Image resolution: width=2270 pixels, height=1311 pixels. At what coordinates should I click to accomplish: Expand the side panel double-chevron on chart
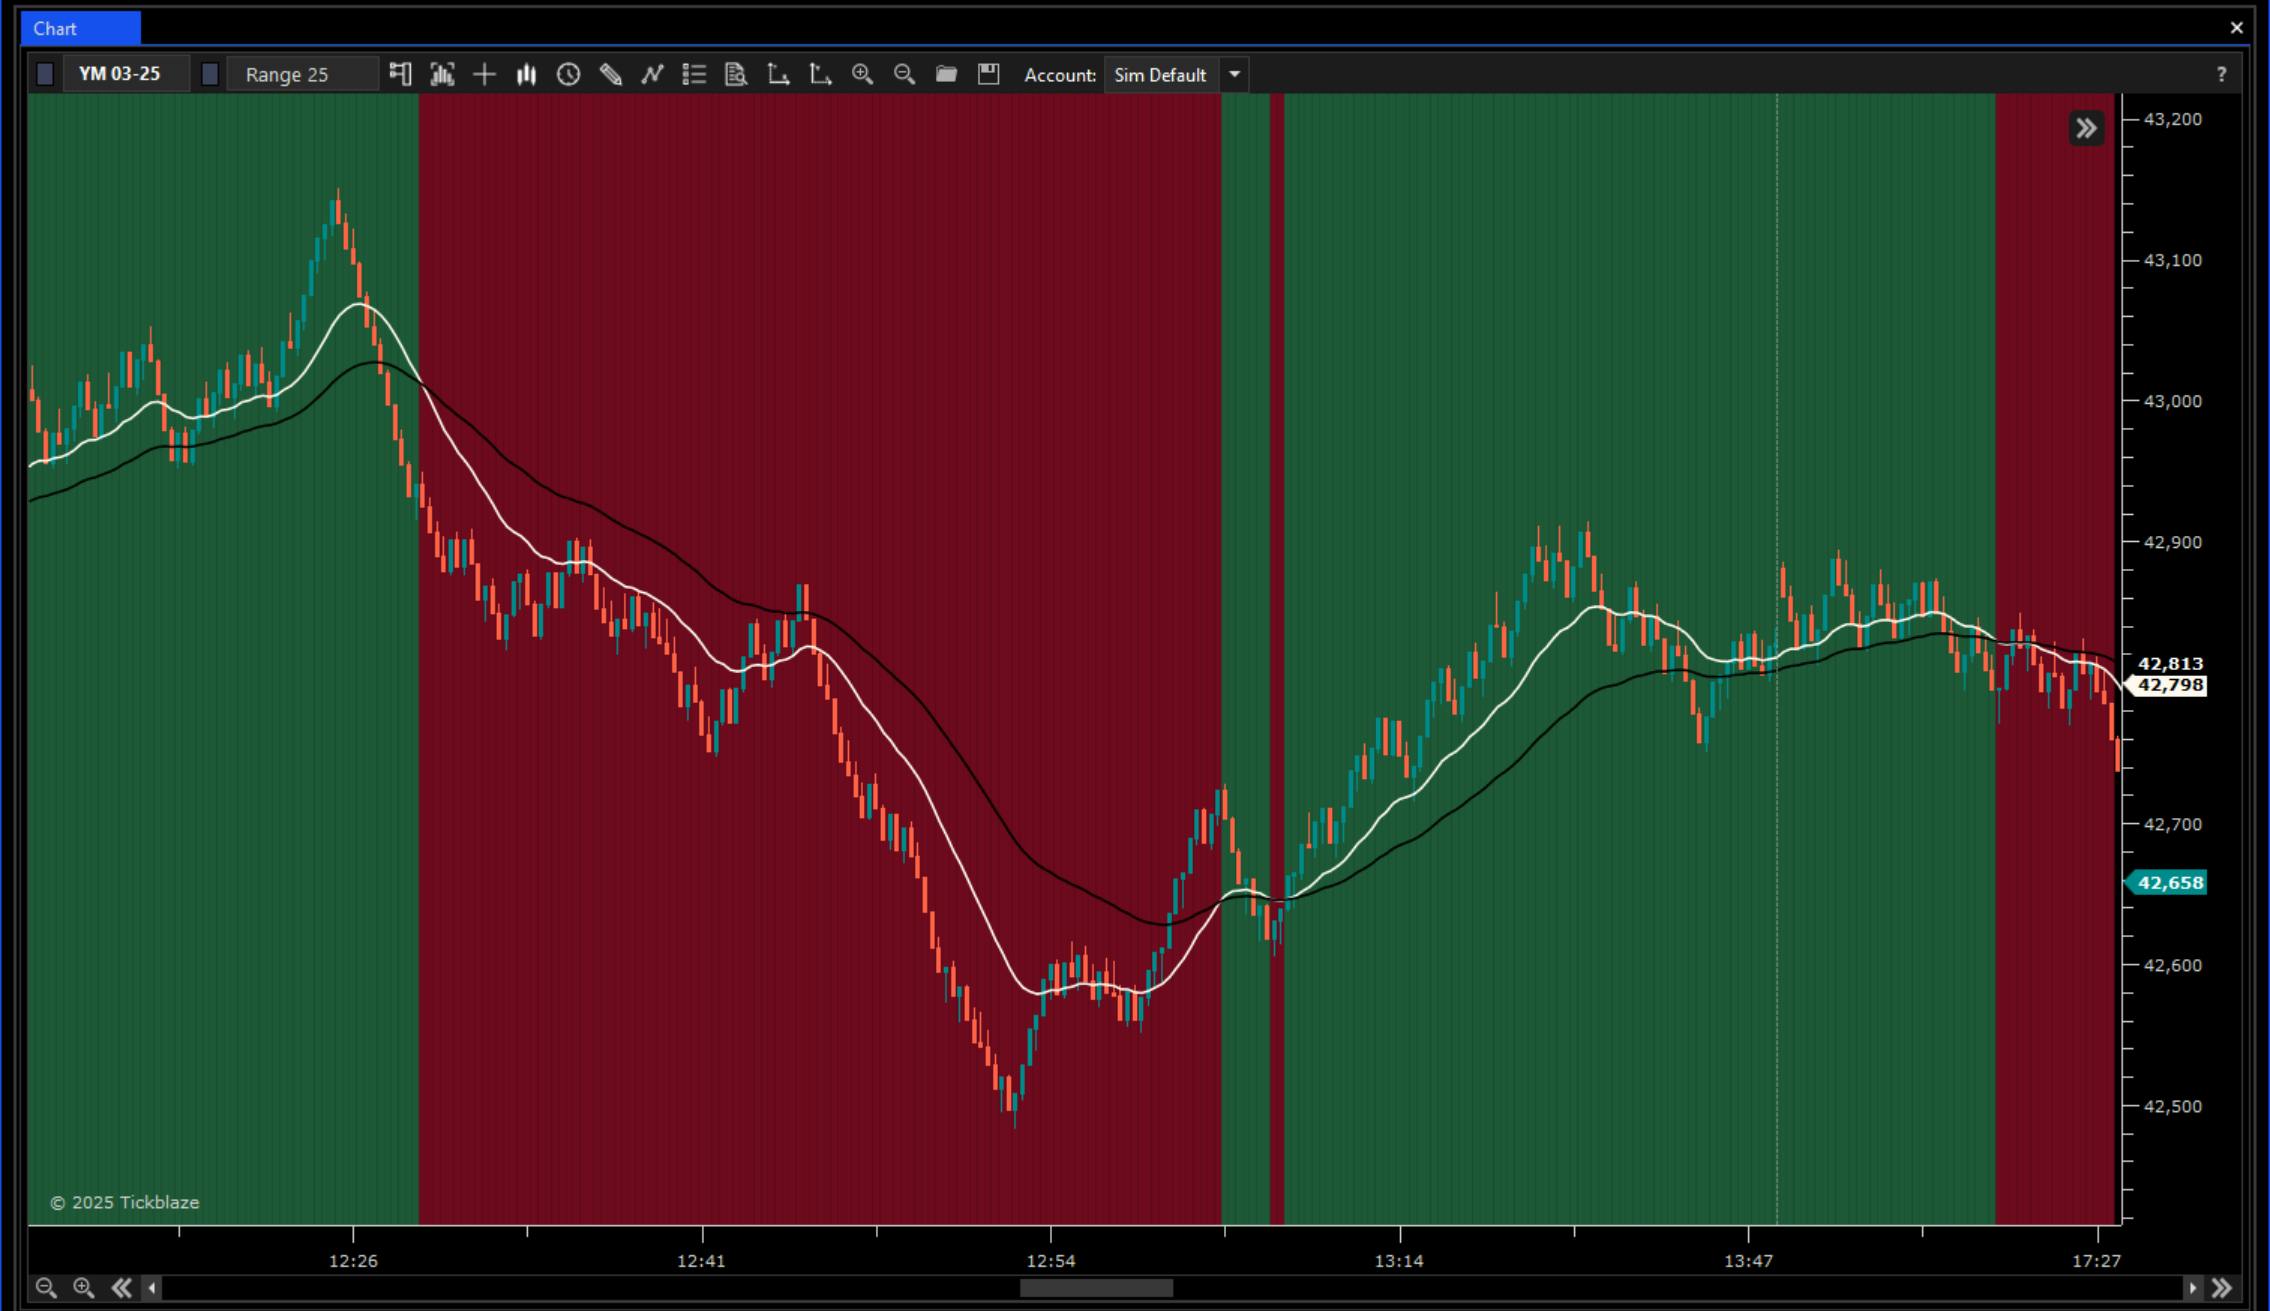pyautogui.click(x=2086, y=128)
